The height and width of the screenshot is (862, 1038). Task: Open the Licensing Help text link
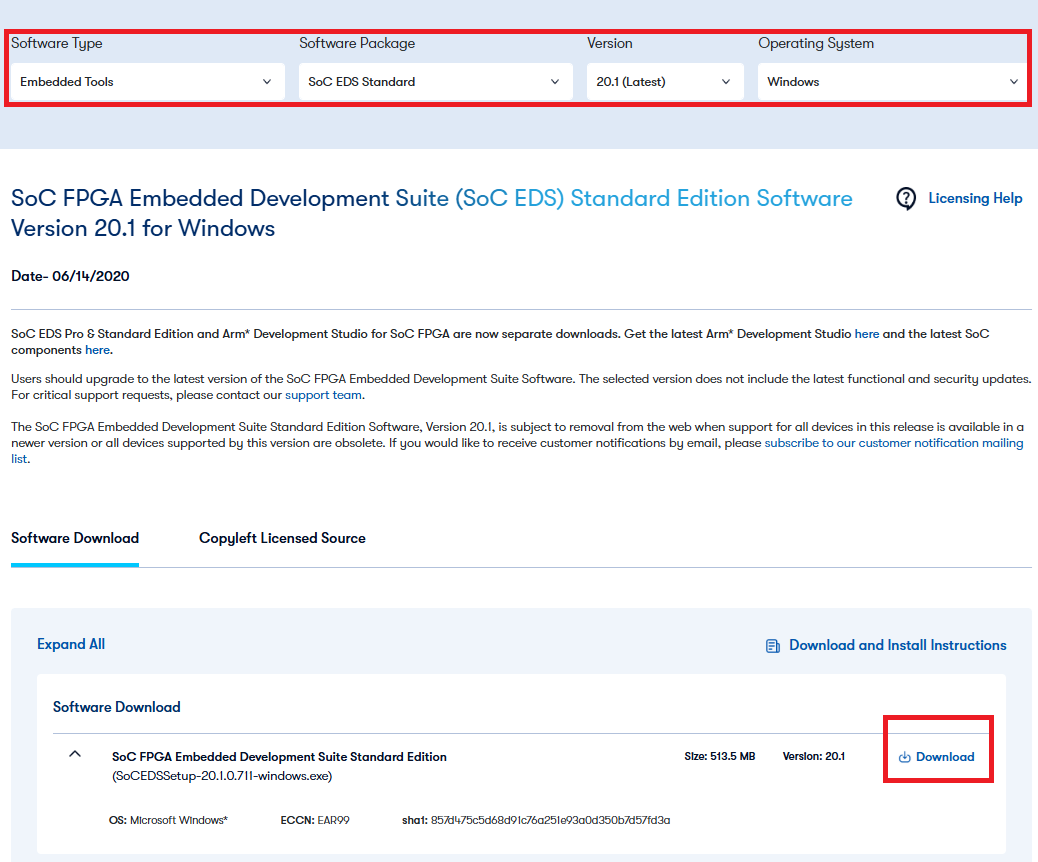[975, 198]
